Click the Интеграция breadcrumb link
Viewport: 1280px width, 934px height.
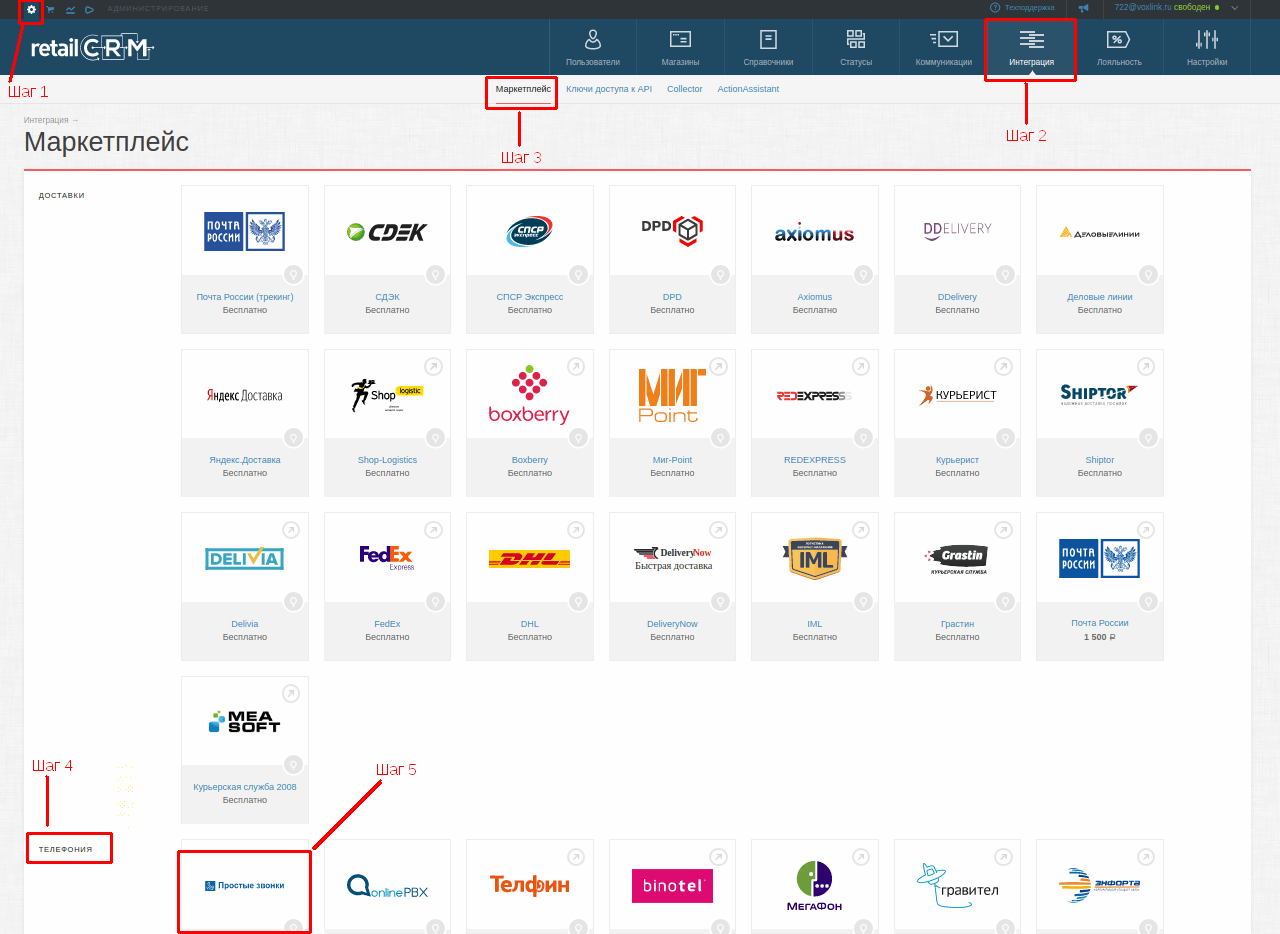[x=47, y=120]
